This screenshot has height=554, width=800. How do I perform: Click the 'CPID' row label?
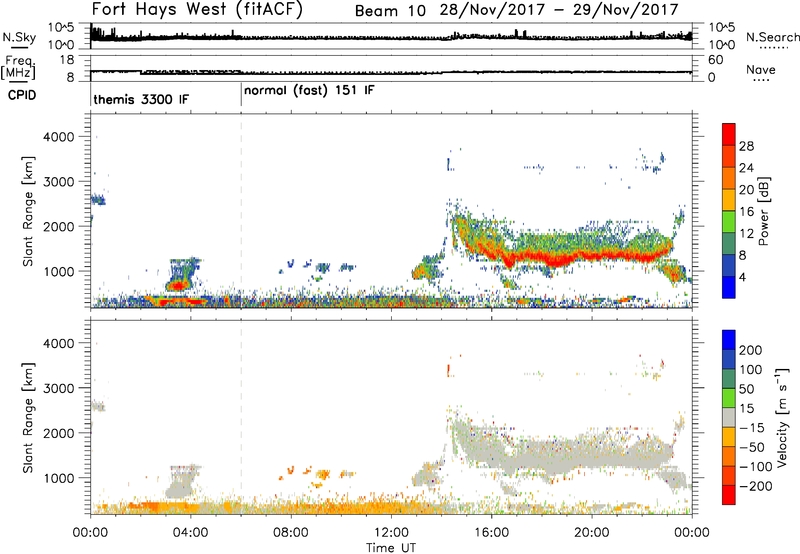pyautogui.click(x=22, y=95)
